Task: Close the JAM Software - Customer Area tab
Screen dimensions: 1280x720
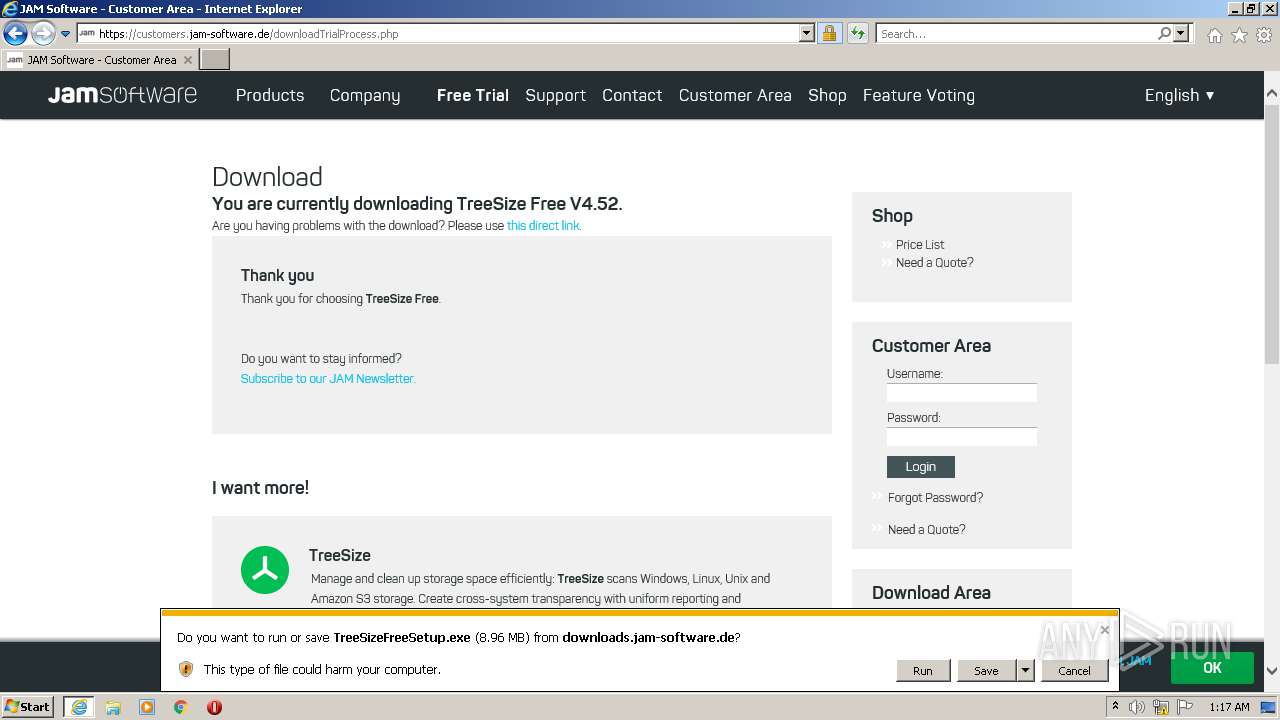Action: (x=188, y=60)
